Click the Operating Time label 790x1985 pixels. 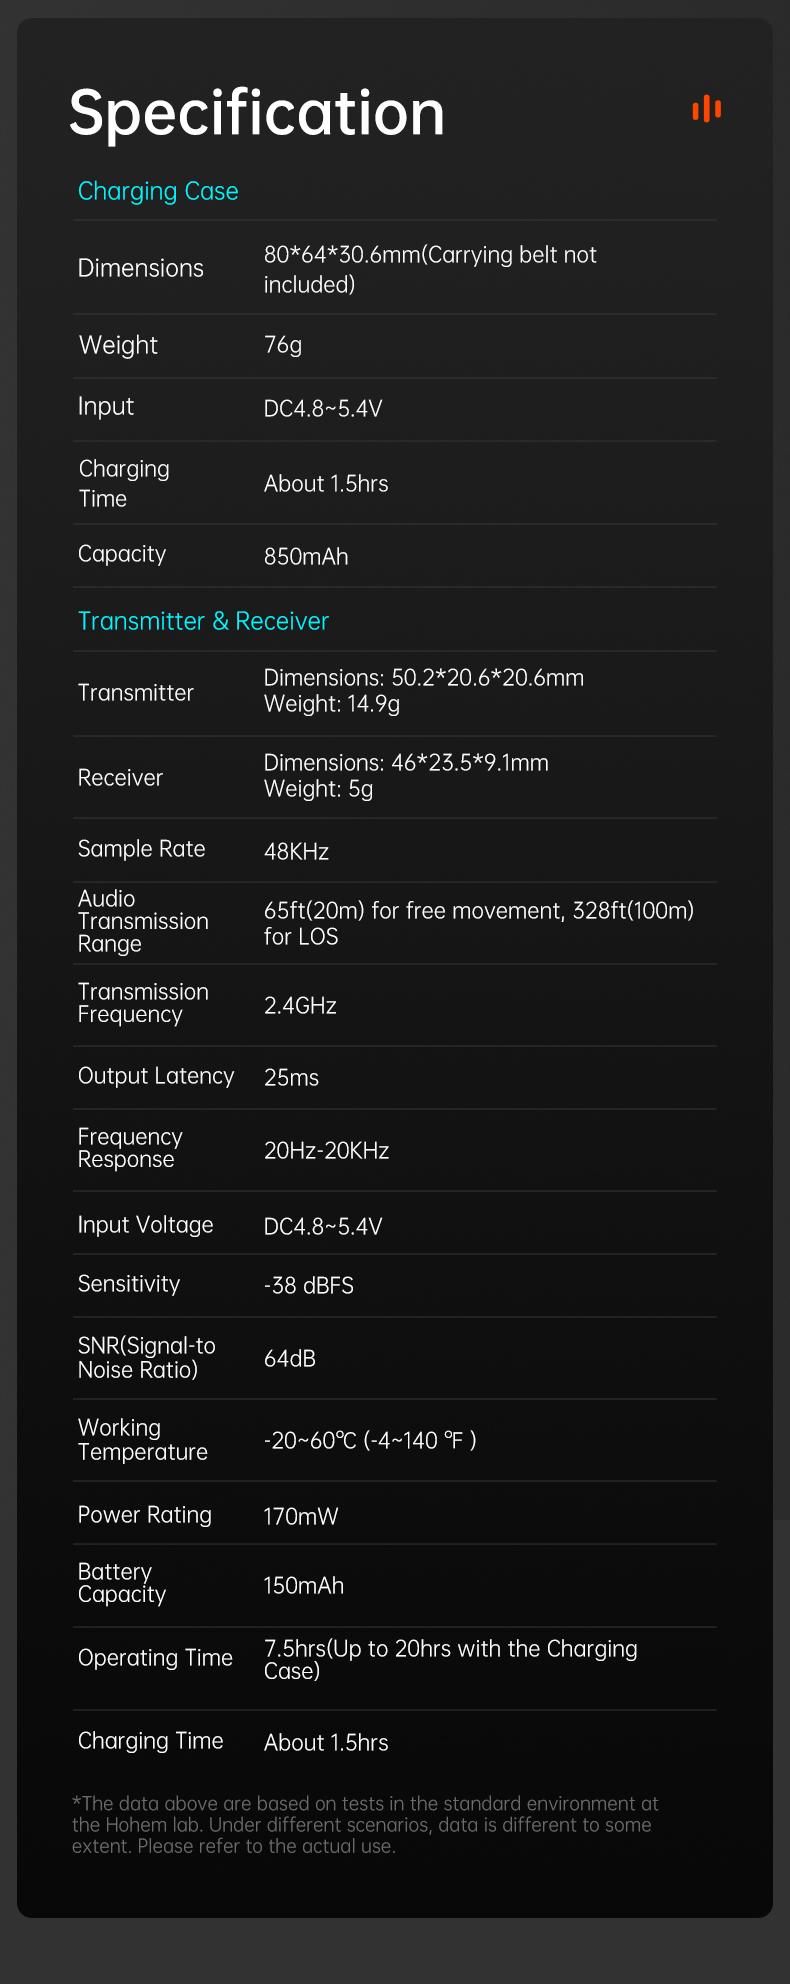(155, 1658)
